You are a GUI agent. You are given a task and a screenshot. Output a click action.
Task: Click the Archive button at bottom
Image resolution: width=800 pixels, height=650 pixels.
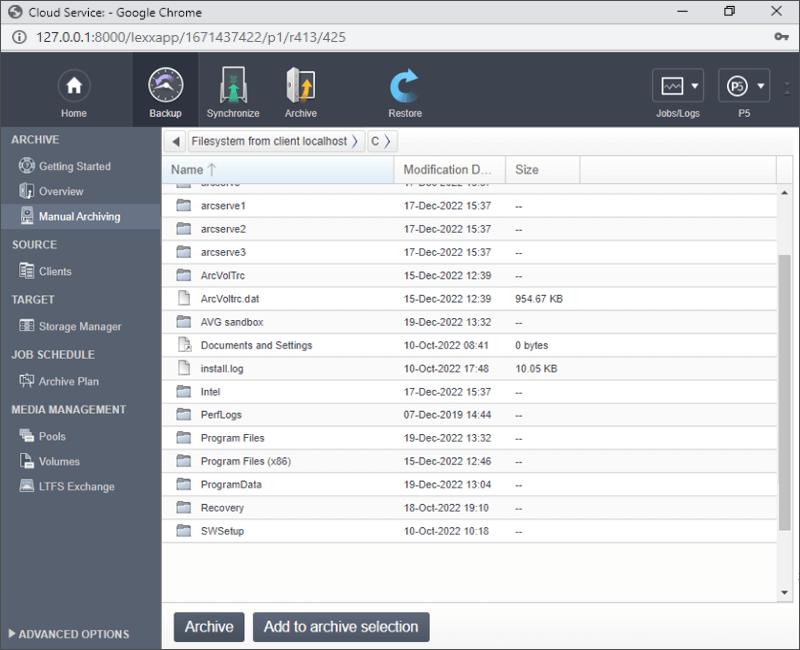tap(209, 627)
